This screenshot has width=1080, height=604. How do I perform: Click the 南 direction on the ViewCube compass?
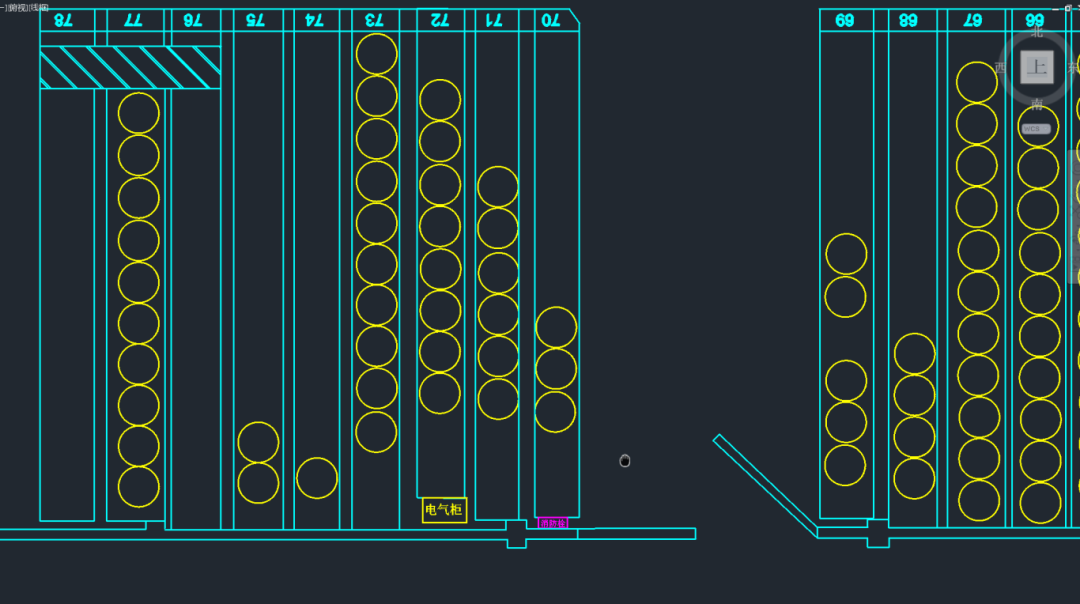(1037, 104)
